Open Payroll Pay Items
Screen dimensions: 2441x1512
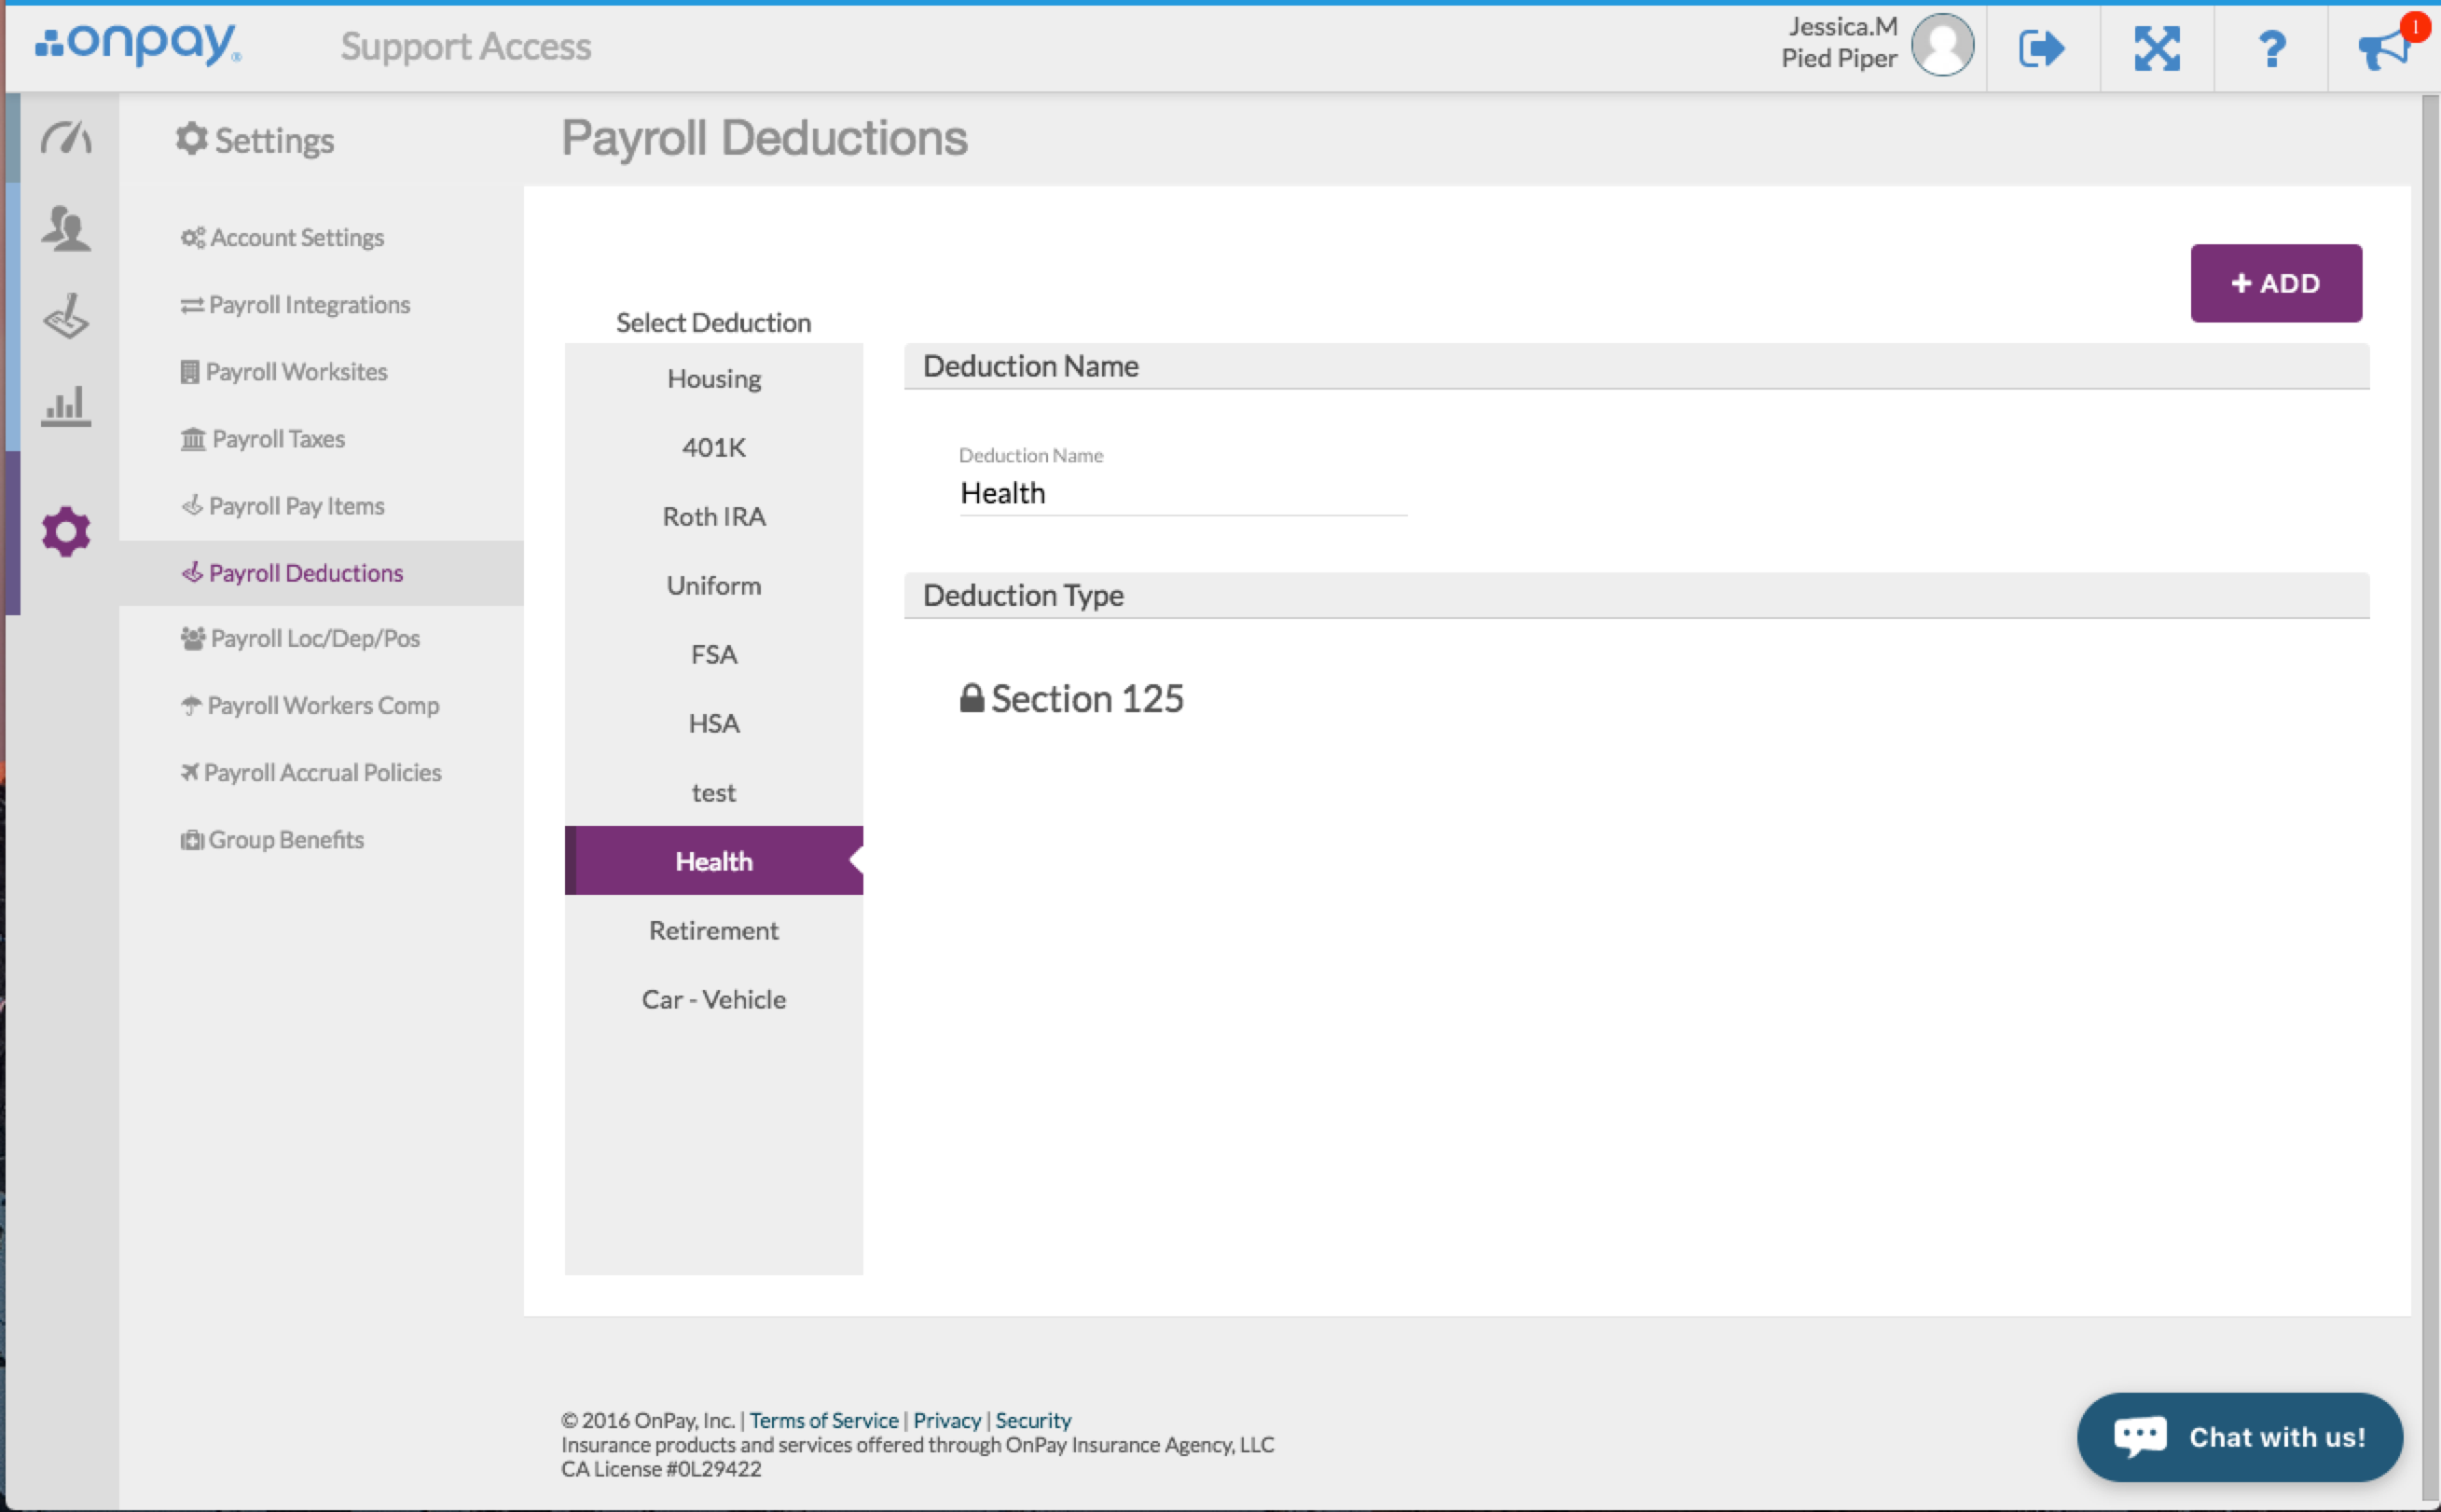click(x=282, y=506)
